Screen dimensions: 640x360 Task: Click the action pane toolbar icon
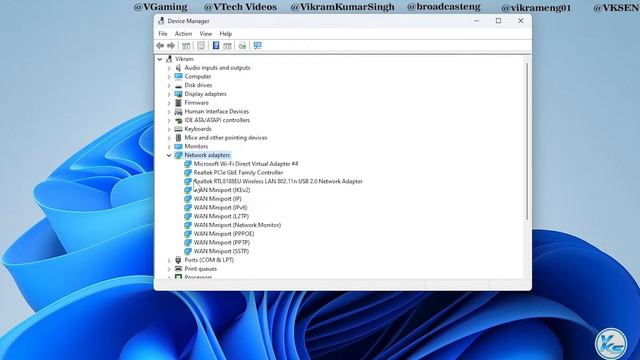227,46
